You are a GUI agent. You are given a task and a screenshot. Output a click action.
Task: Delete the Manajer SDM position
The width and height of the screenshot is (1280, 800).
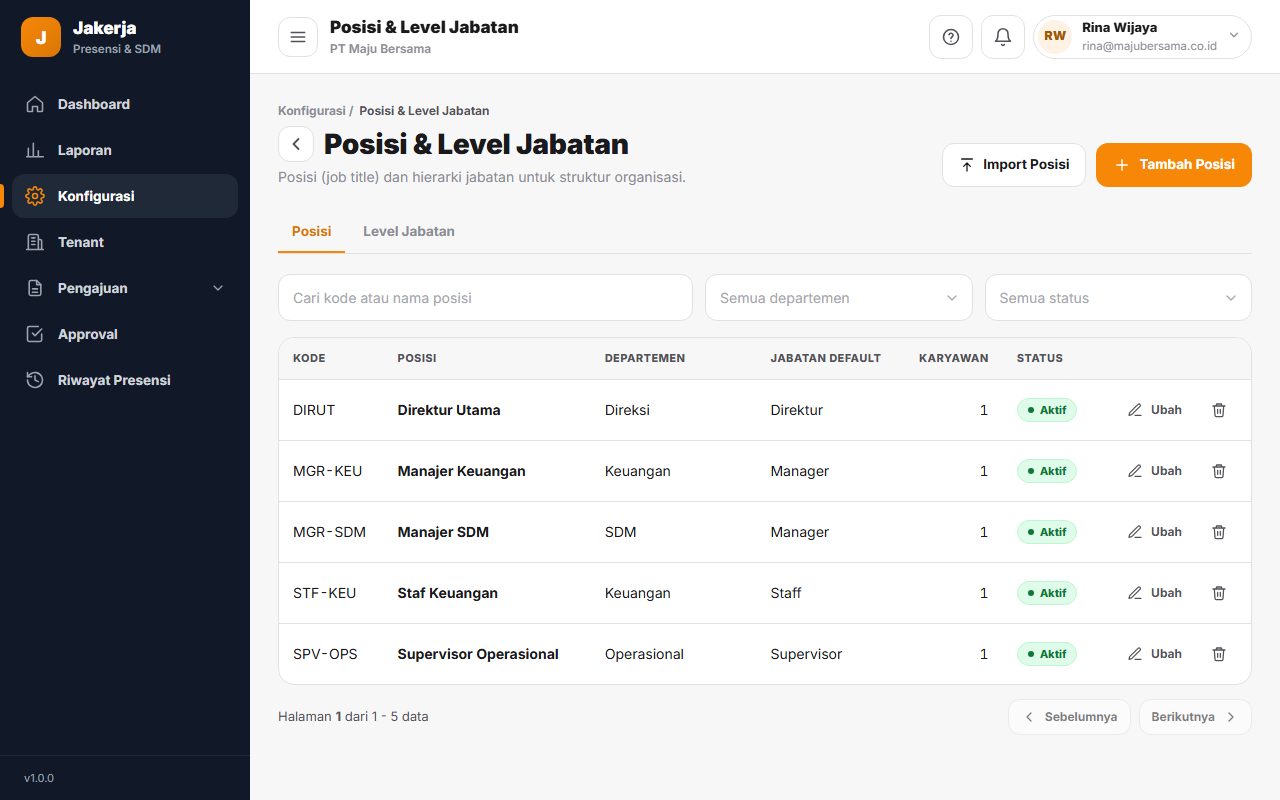coord(1219,532)
